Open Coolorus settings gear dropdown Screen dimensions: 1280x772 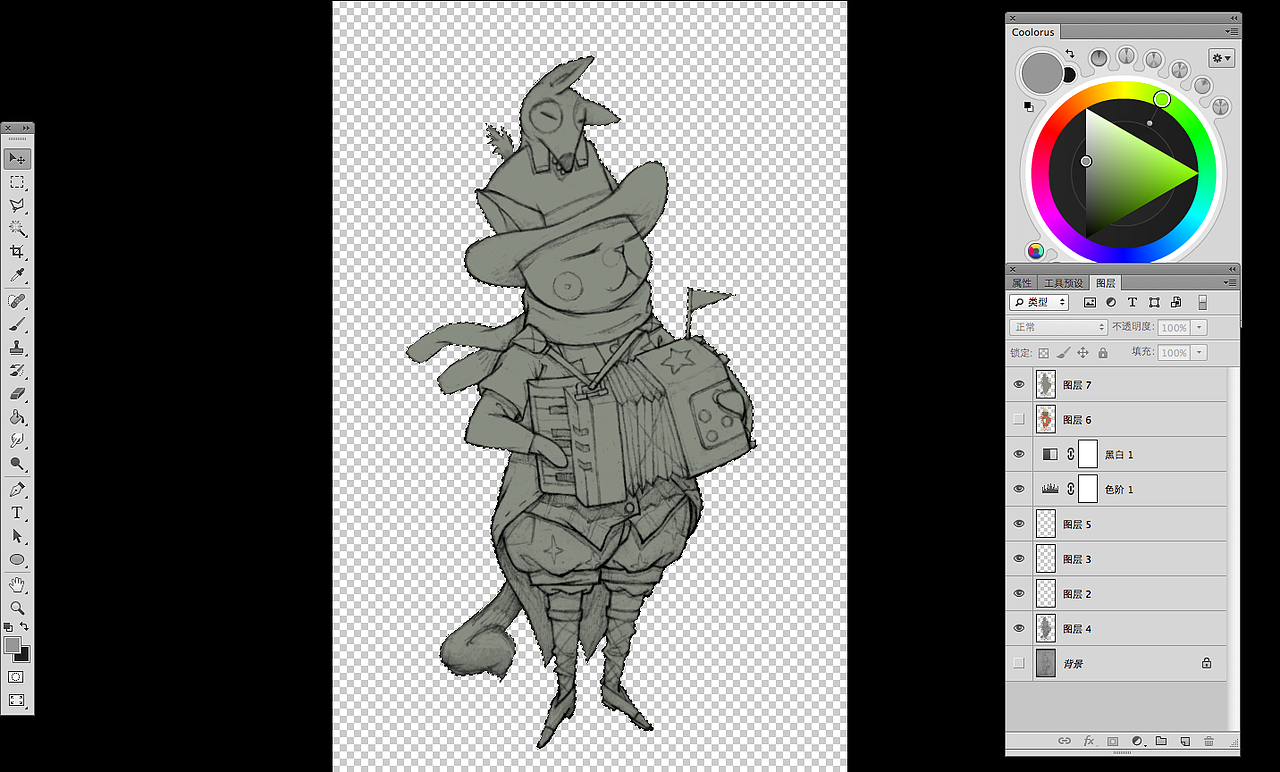click(x=1221, y=58)
